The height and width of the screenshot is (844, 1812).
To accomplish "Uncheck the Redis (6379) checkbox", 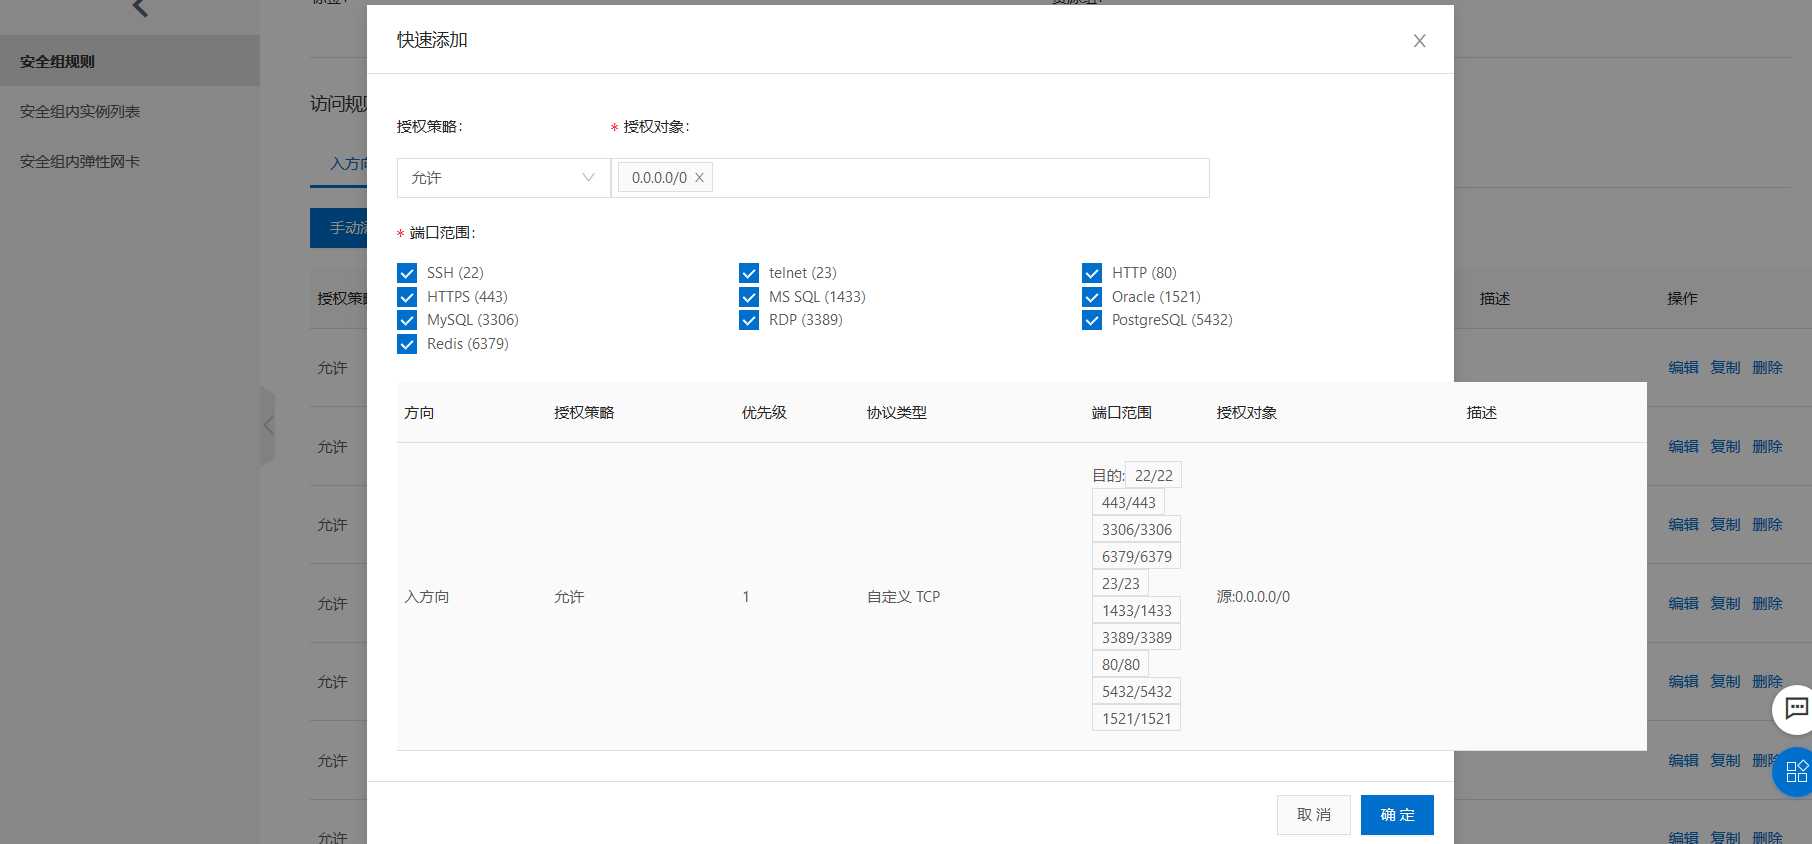I will click(407, 344).
